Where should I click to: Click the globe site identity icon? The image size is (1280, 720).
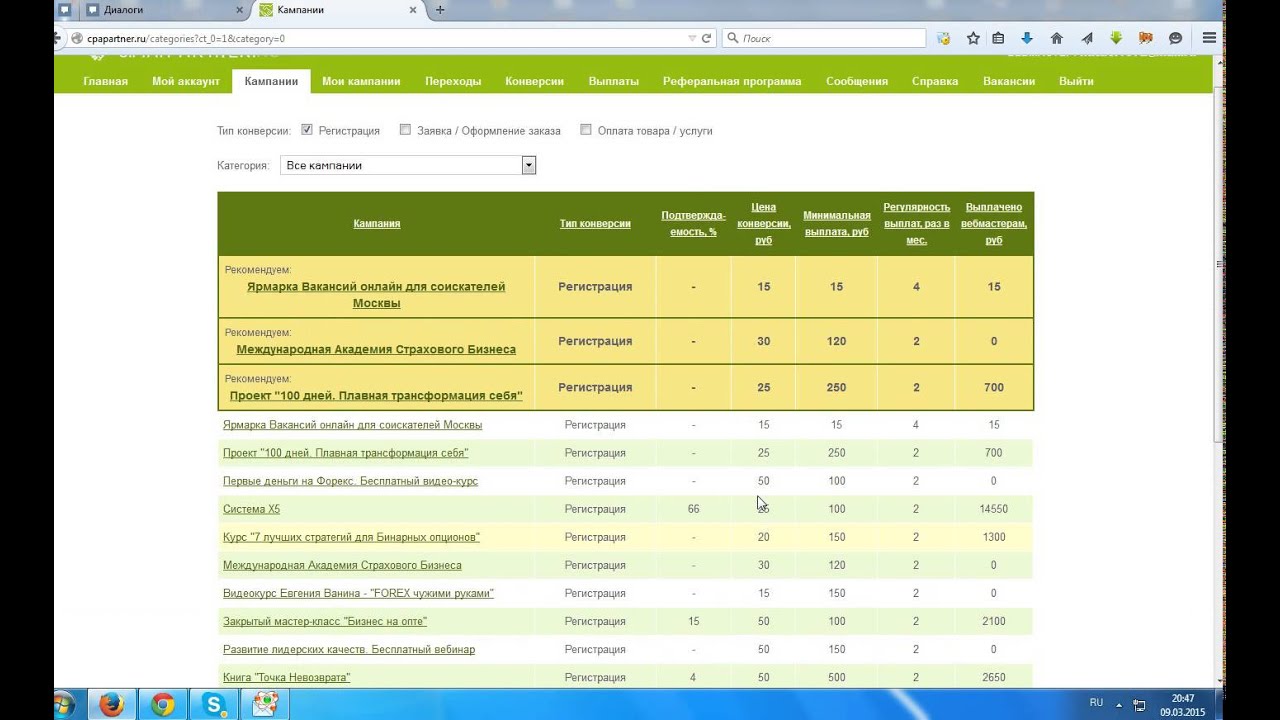coord(76,38)
